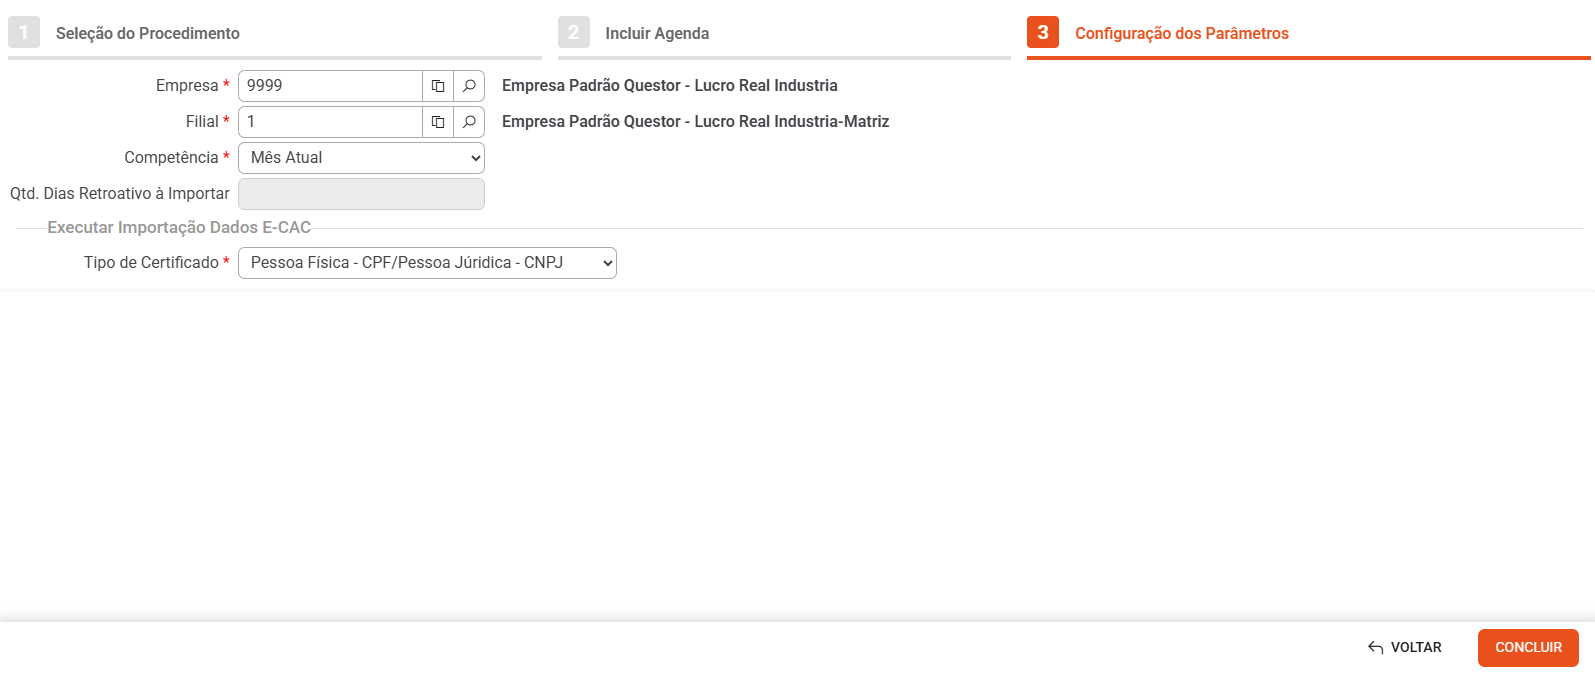Click the CONCLUIR button
The width and height of the screenshot is (1595, 673).
click(x=1528, y=648)
